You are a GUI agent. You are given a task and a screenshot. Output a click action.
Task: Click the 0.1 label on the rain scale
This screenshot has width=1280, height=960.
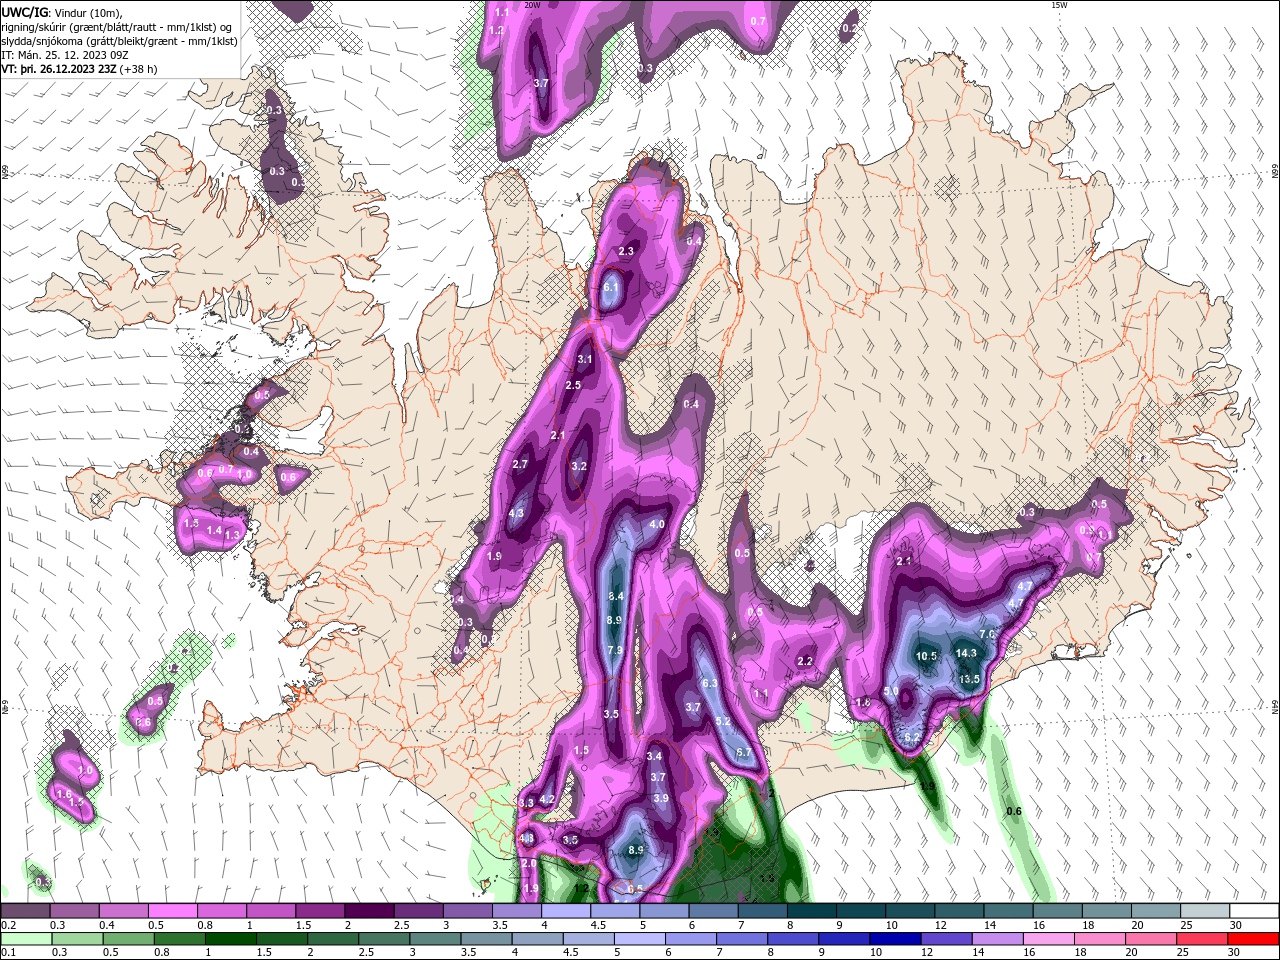[8, 952]
